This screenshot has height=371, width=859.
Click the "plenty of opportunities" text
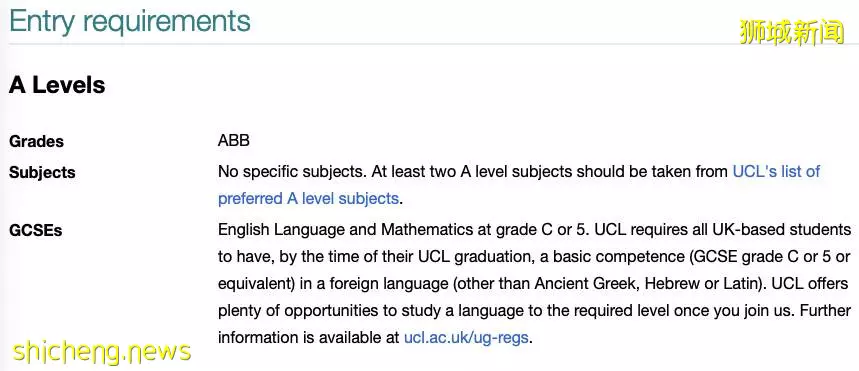(x=304, y=310)
